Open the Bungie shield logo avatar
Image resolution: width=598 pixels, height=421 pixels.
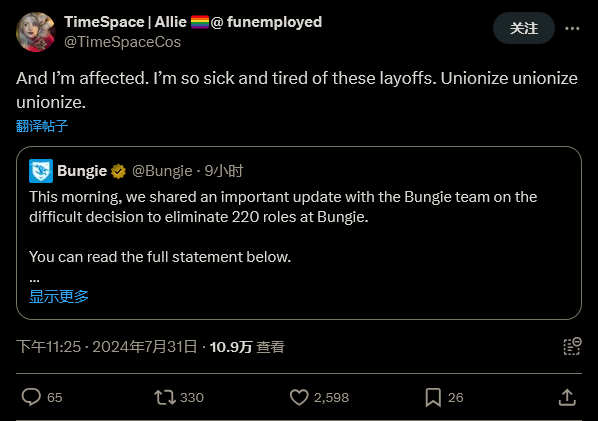click(41, 171)
